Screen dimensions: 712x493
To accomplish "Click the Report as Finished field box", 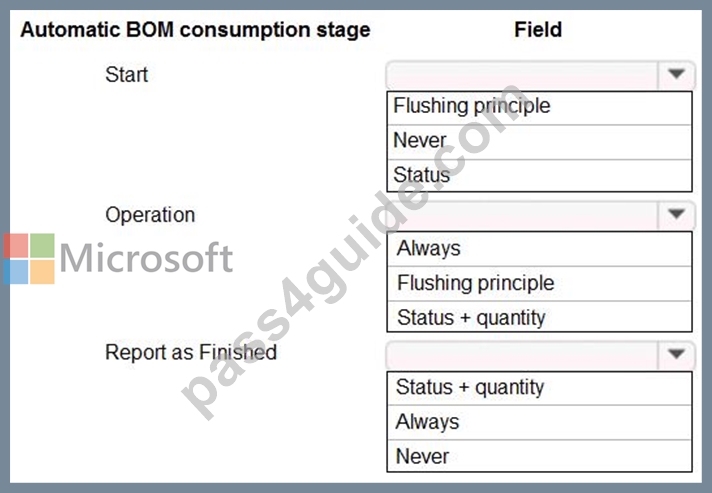I will point(522,355).
